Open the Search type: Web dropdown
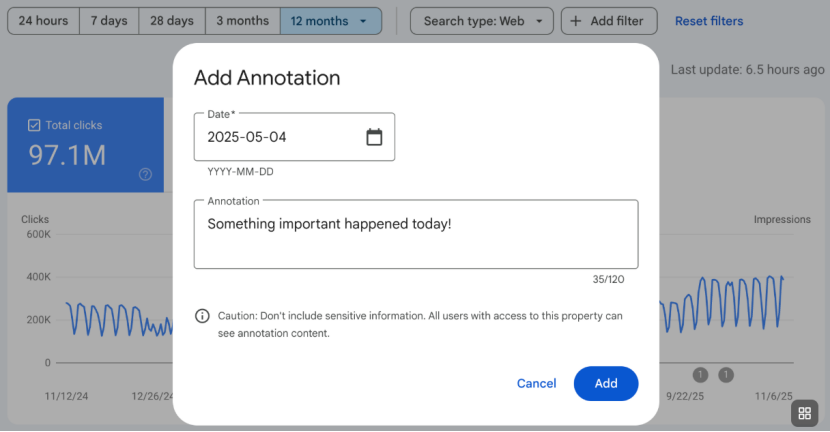The width and height of the screenshot is (830, 432). (x=482, y=21)
